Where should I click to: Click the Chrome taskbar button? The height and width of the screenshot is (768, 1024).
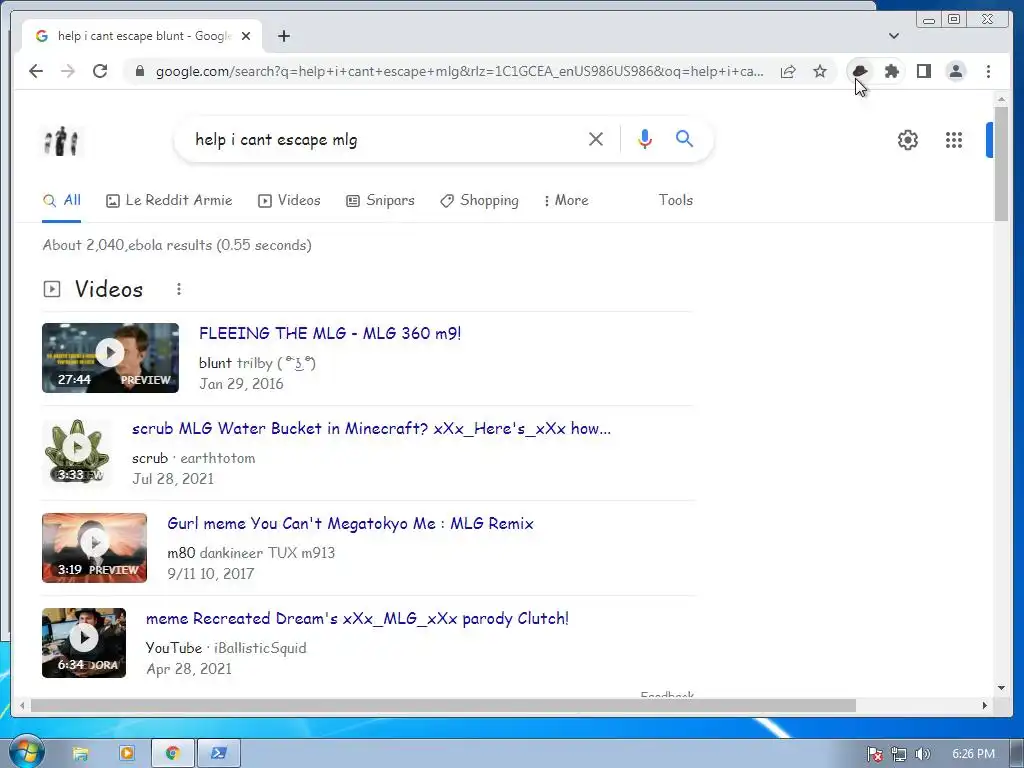172,754
